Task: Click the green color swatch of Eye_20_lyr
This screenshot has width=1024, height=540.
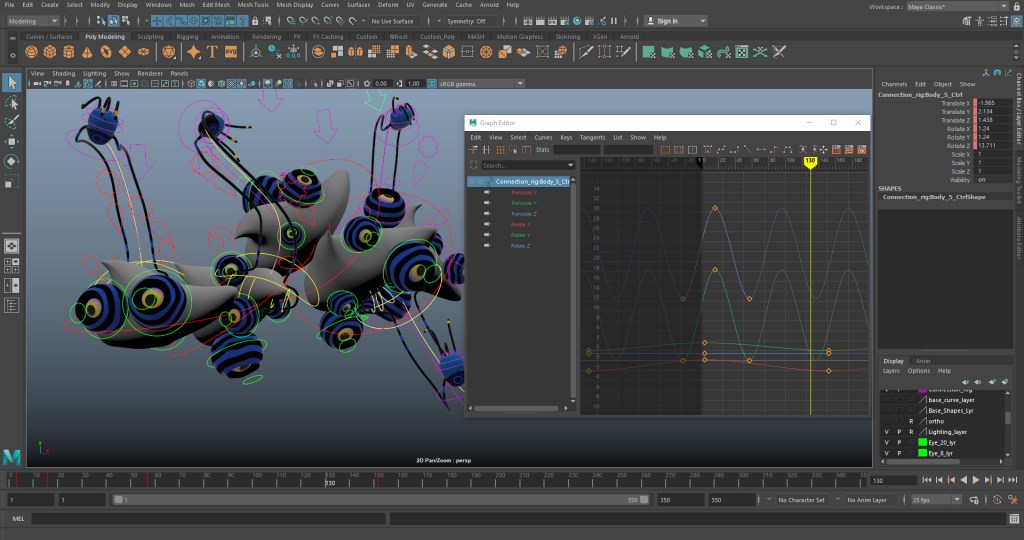Action: 923,442
